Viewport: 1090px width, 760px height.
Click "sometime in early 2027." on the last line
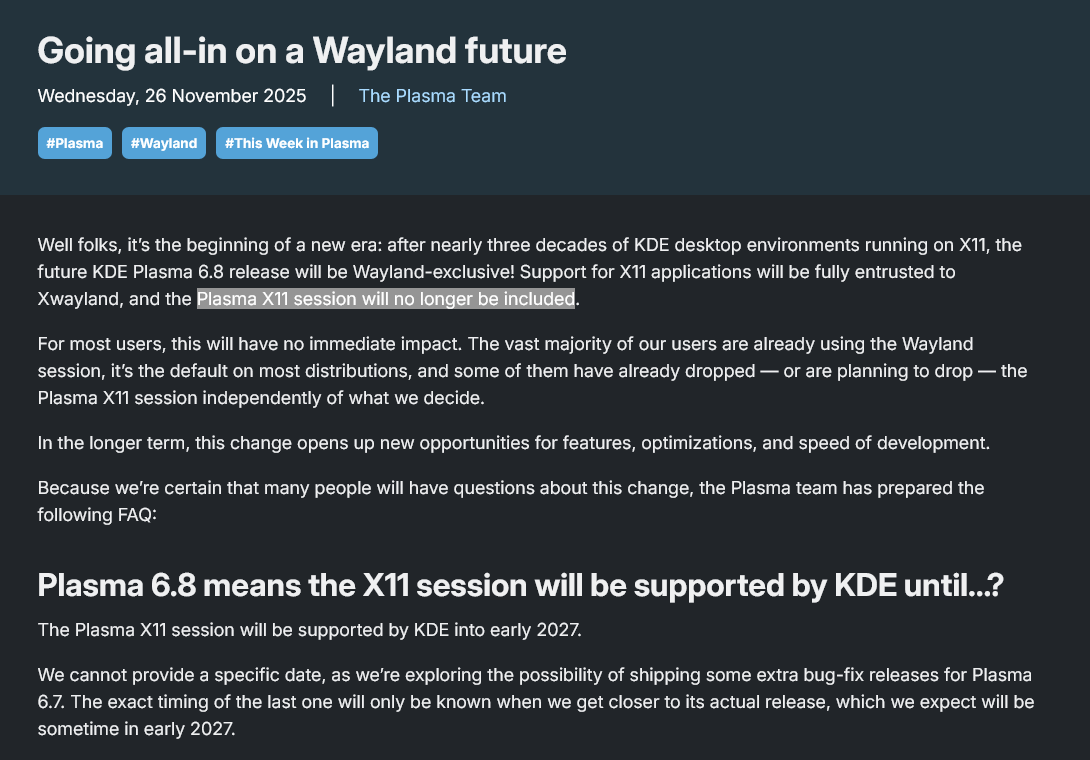136,729
